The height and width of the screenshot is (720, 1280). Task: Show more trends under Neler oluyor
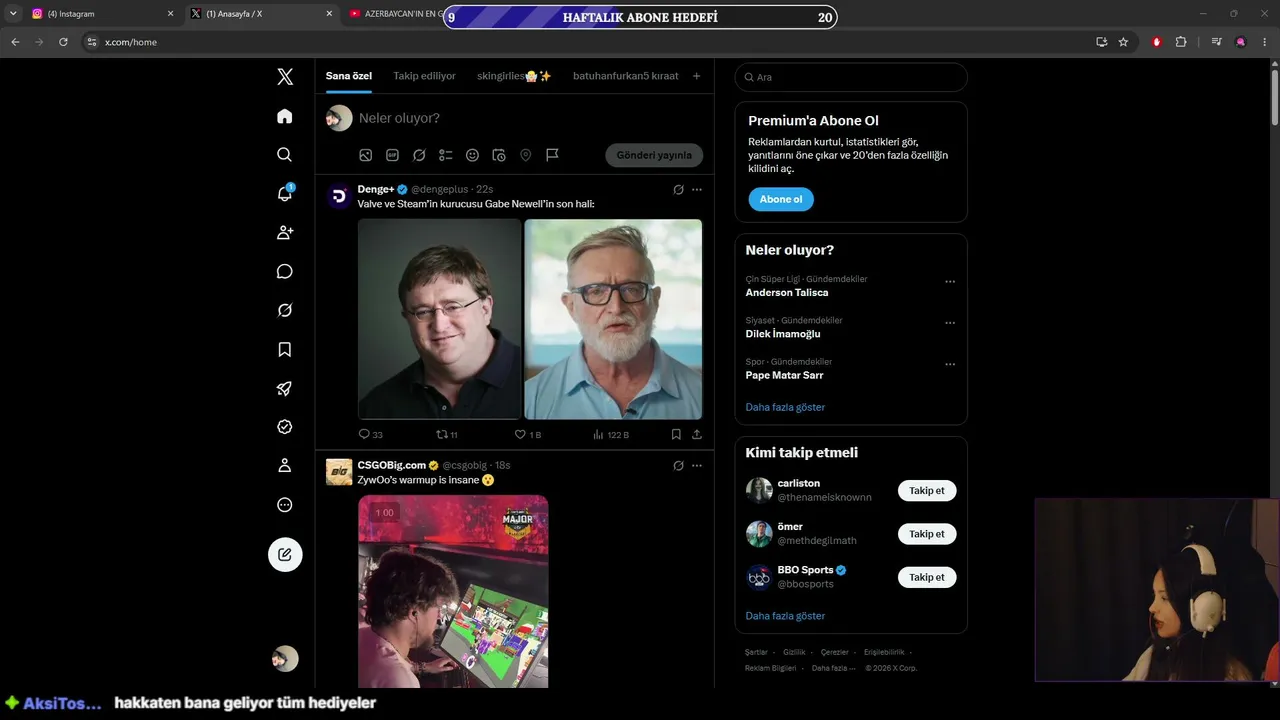tap(785, 407)
